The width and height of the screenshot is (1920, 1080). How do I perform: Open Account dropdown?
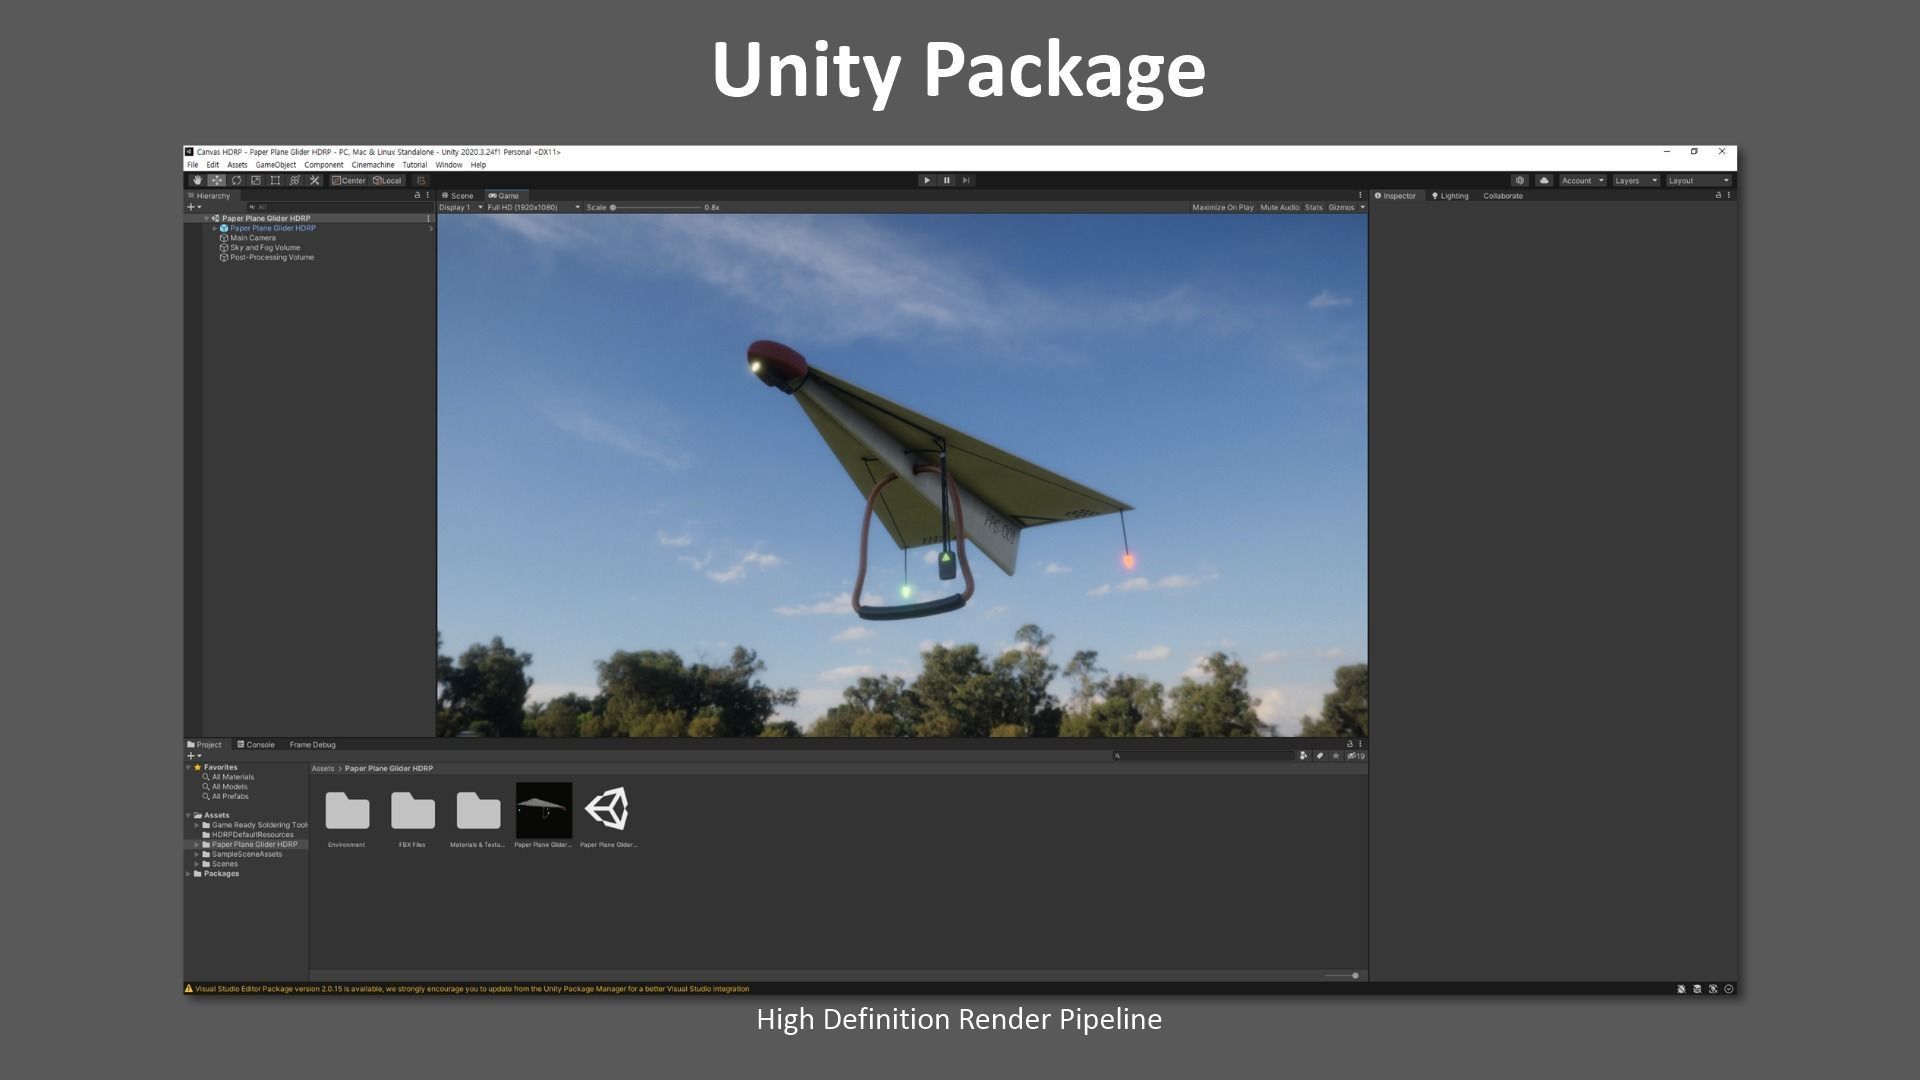[1583, 181]
